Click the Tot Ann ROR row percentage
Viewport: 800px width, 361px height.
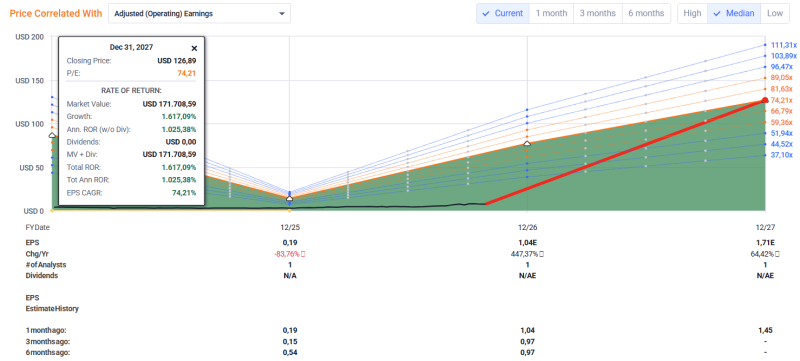(x=179, y=179)
